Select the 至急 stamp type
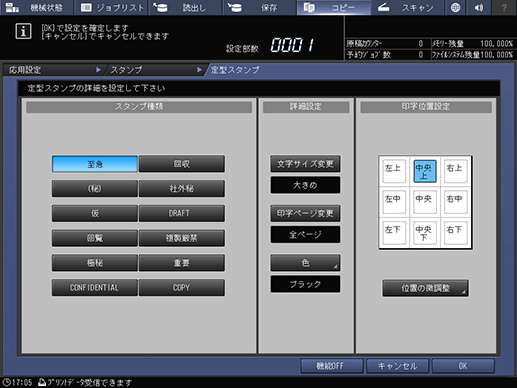517x388 pixels. 95,164
